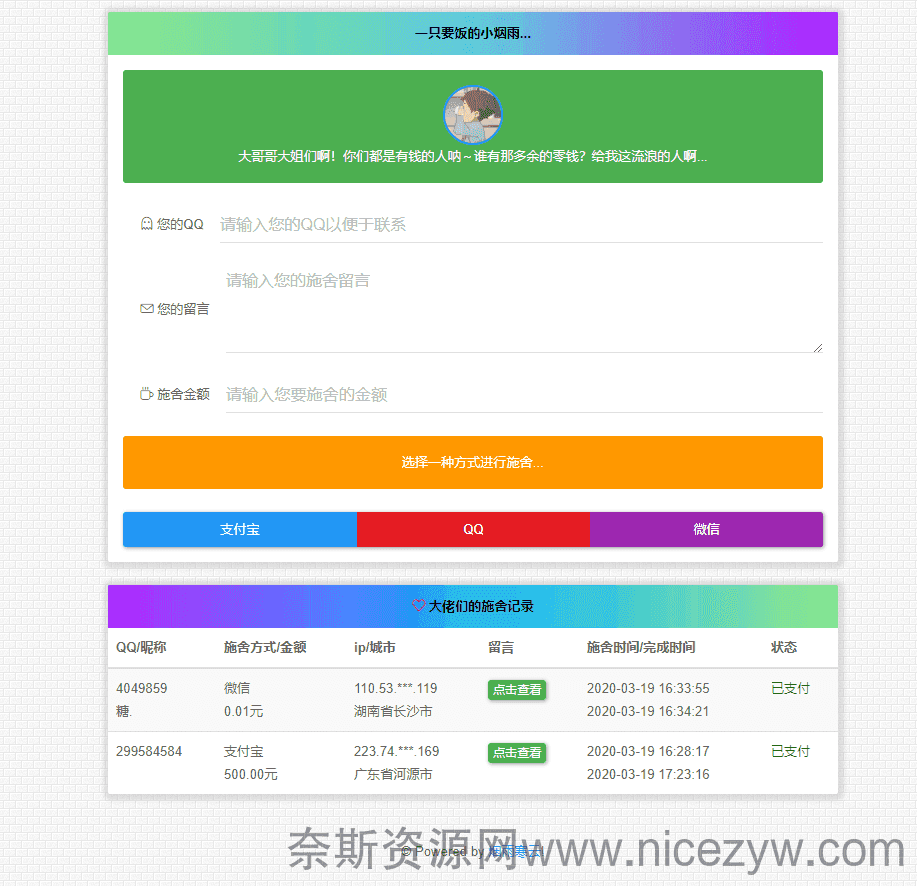Click the QQ ghost icon beside 您的QQ
Viewport: 917px width, 886px height.
click(x=147, y=223)
